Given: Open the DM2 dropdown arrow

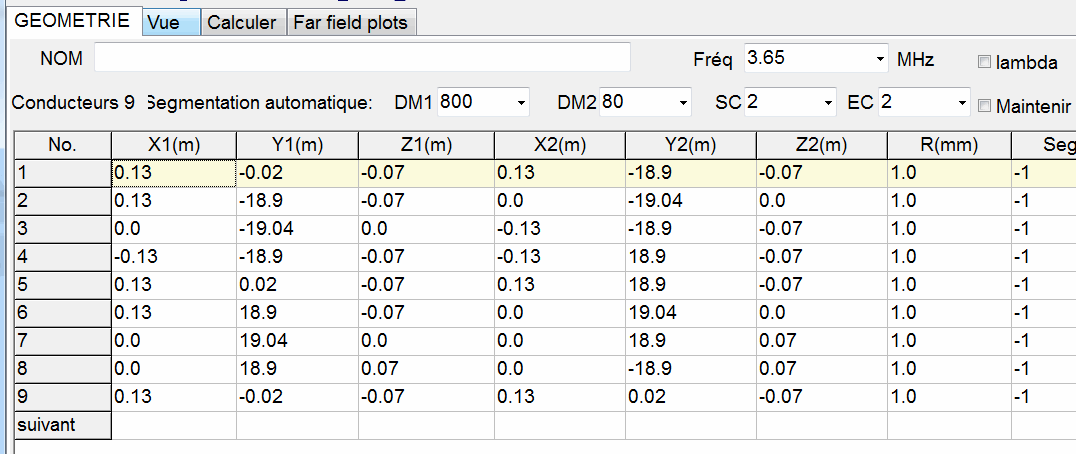Looking at the screenshot, I should coord(683,103).
